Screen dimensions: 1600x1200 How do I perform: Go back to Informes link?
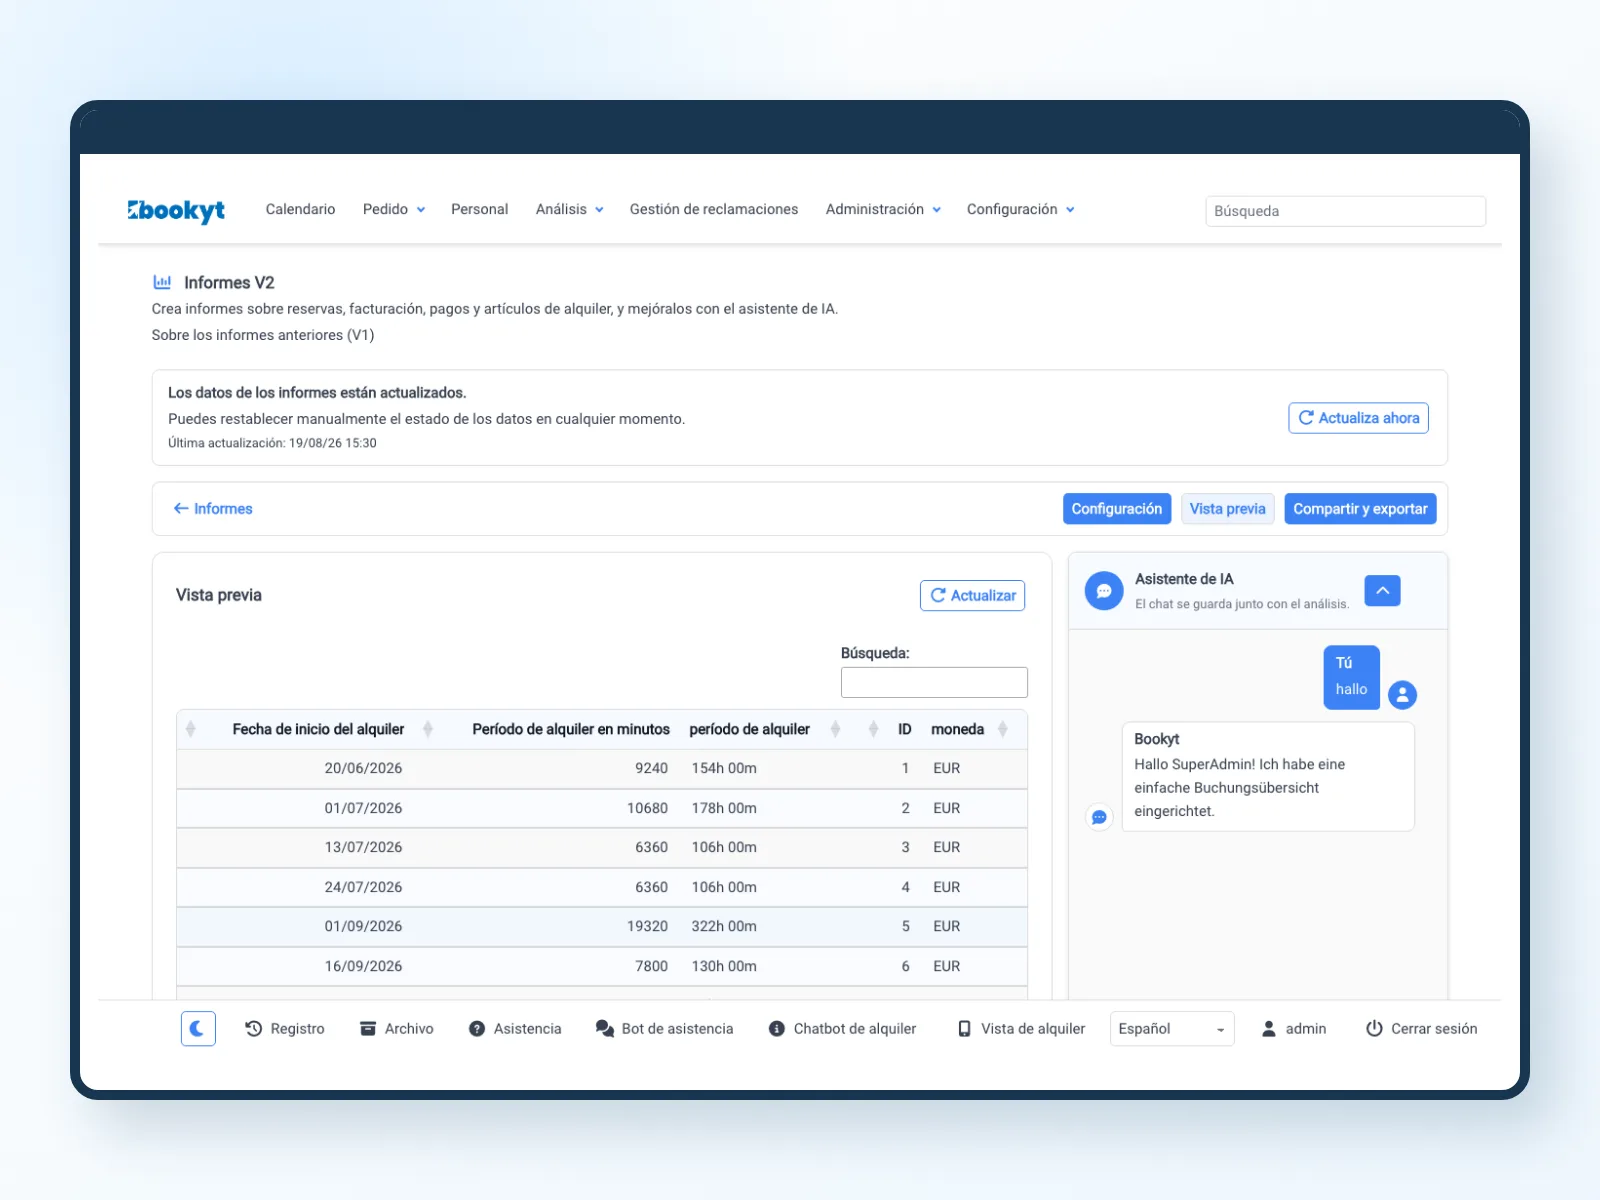pyautogui.click(x=213, y=509)
